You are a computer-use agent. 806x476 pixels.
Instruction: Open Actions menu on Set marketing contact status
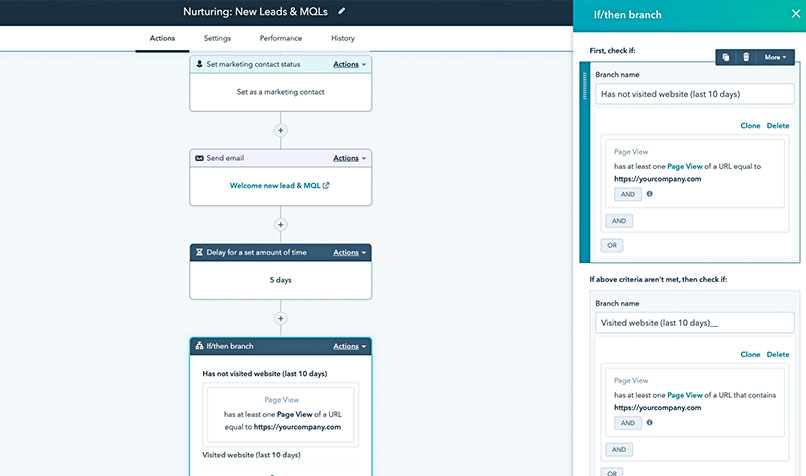click(350, 64)
